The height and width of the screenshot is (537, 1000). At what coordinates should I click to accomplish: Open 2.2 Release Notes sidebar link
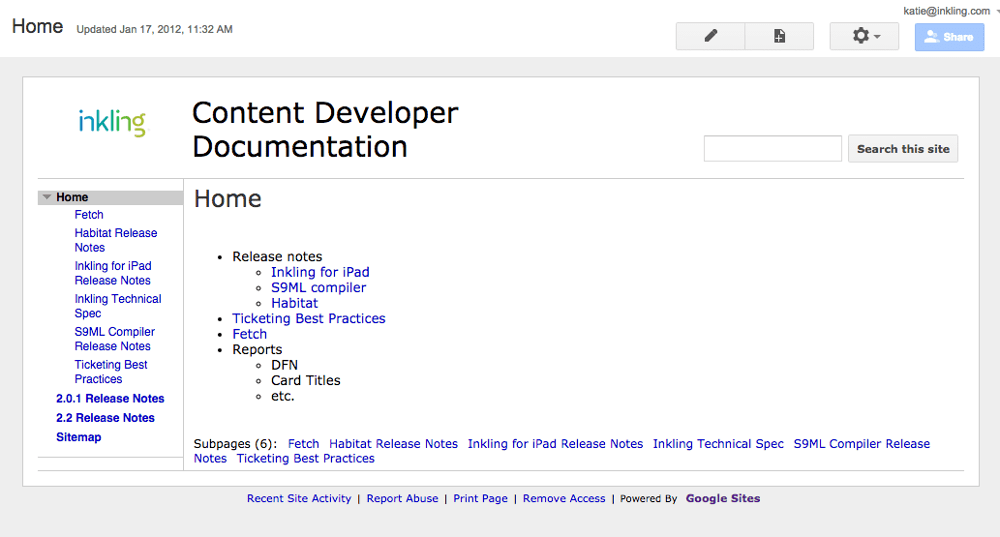click(x=105, y=418)
